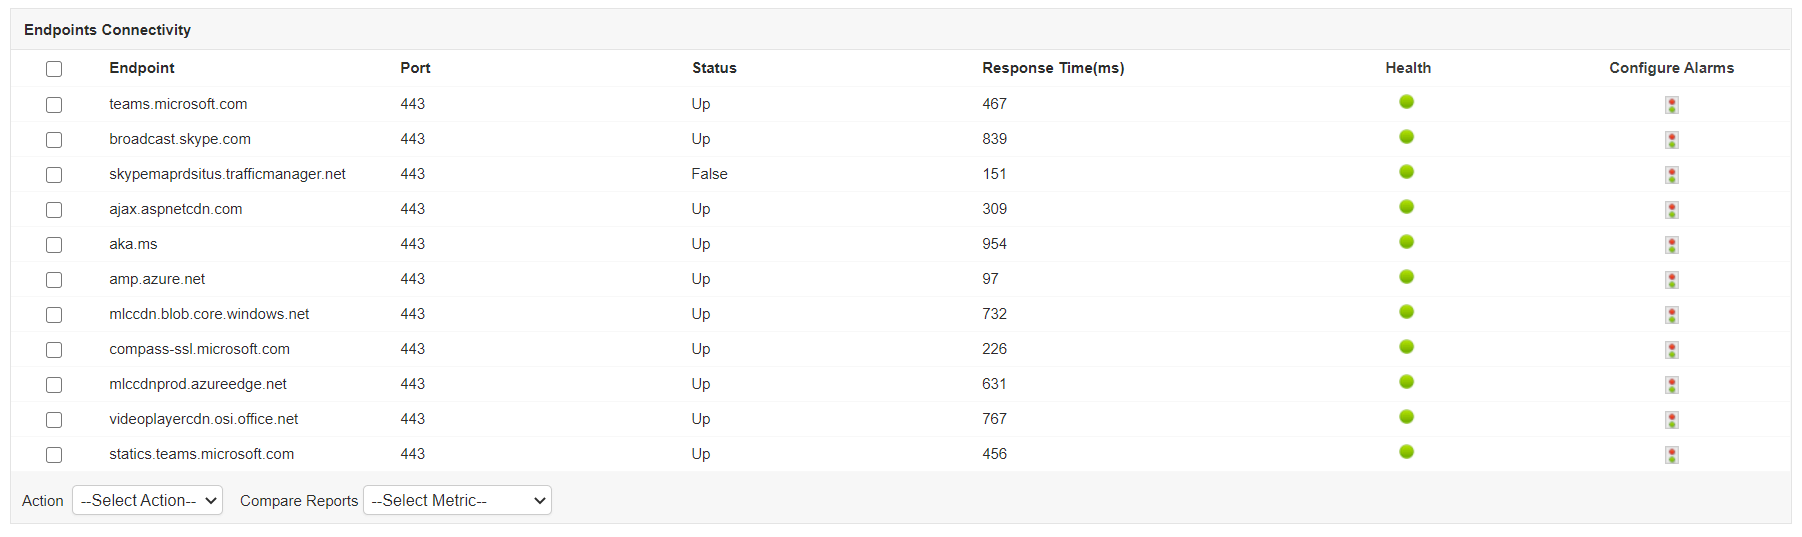The image size is (1802, 537).
Task: Click health status dot for ajax.aspnetcdn.com
Action: [1406, 207]
